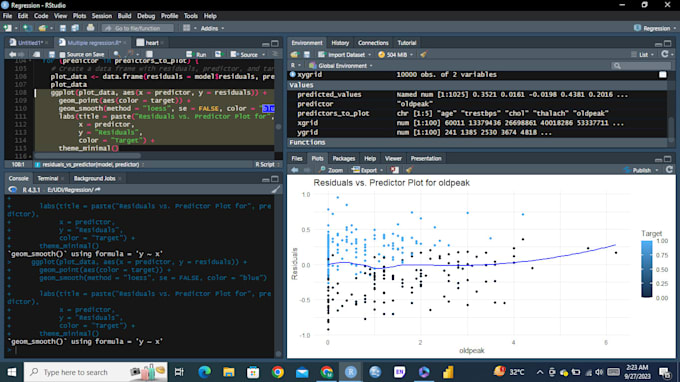
Task: Re-run the previous code region
Action: tap(218, 55)
